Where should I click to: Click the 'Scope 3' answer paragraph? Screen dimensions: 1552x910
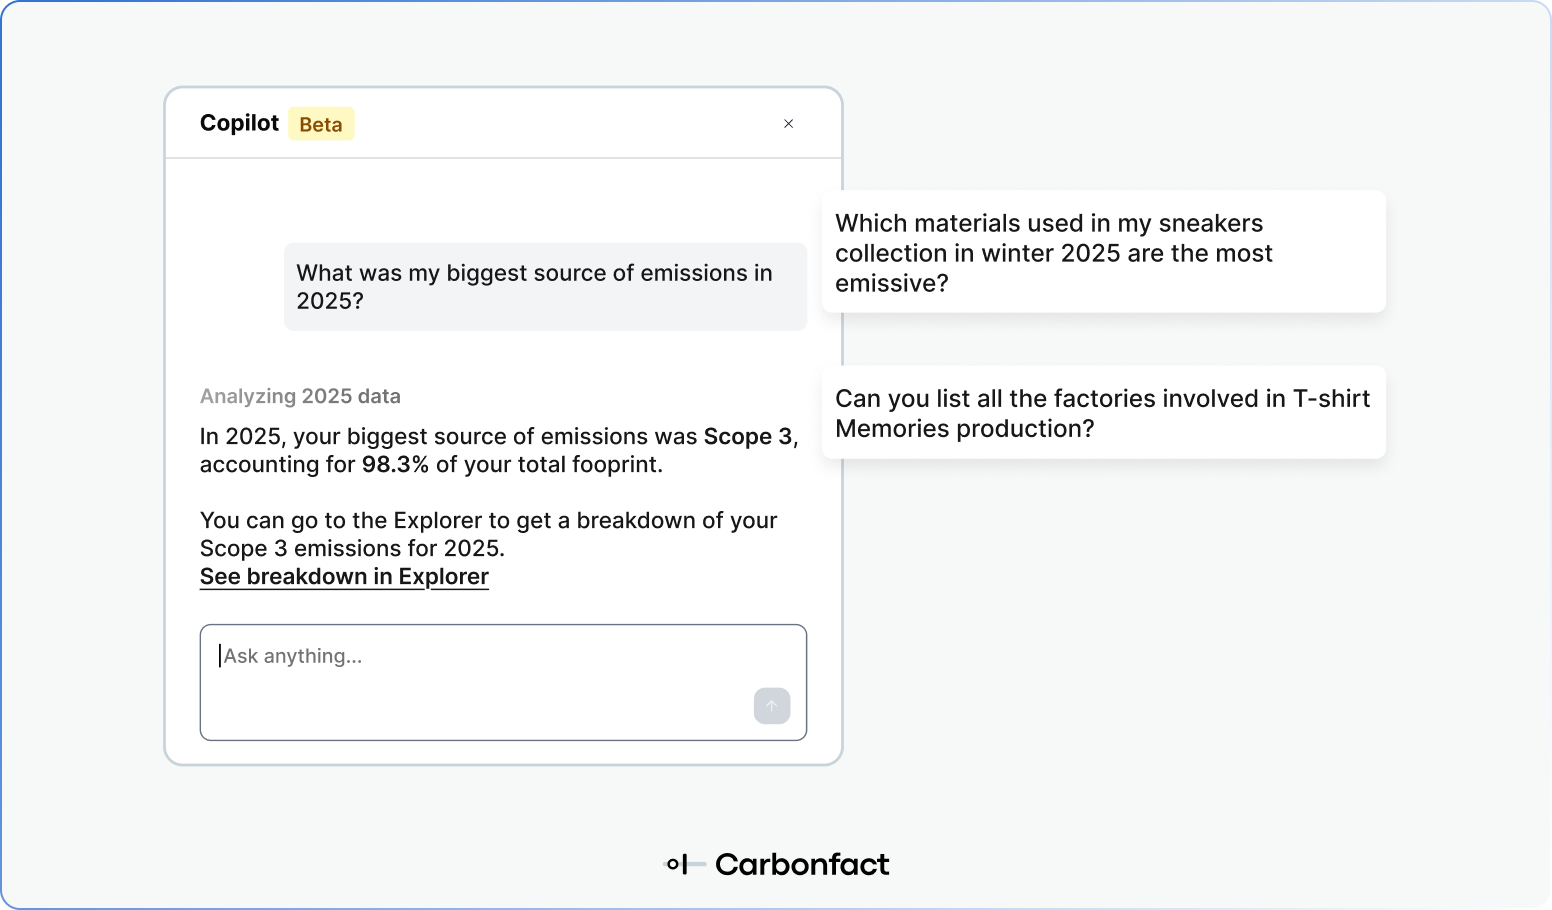pyautogui.click(x=499, y=450)
